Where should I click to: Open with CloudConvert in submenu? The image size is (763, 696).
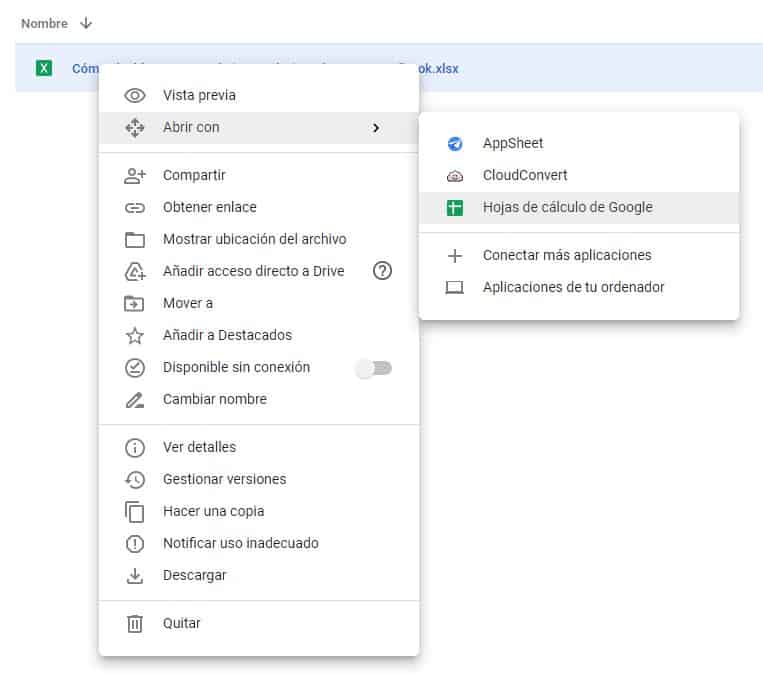click(579, 176)
